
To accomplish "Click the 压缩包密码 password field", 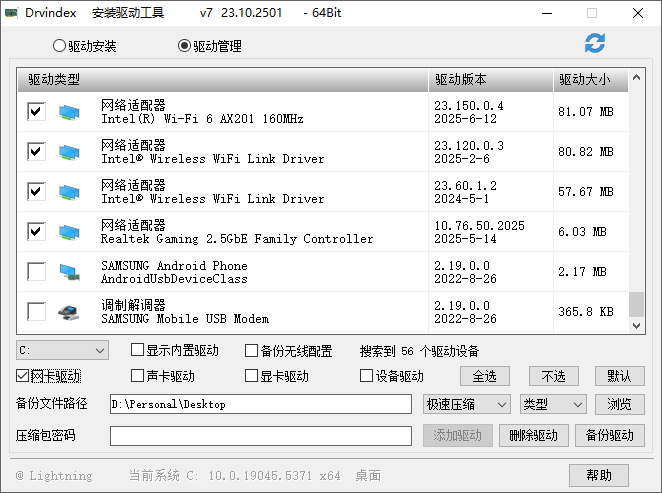I will [261, 436].
